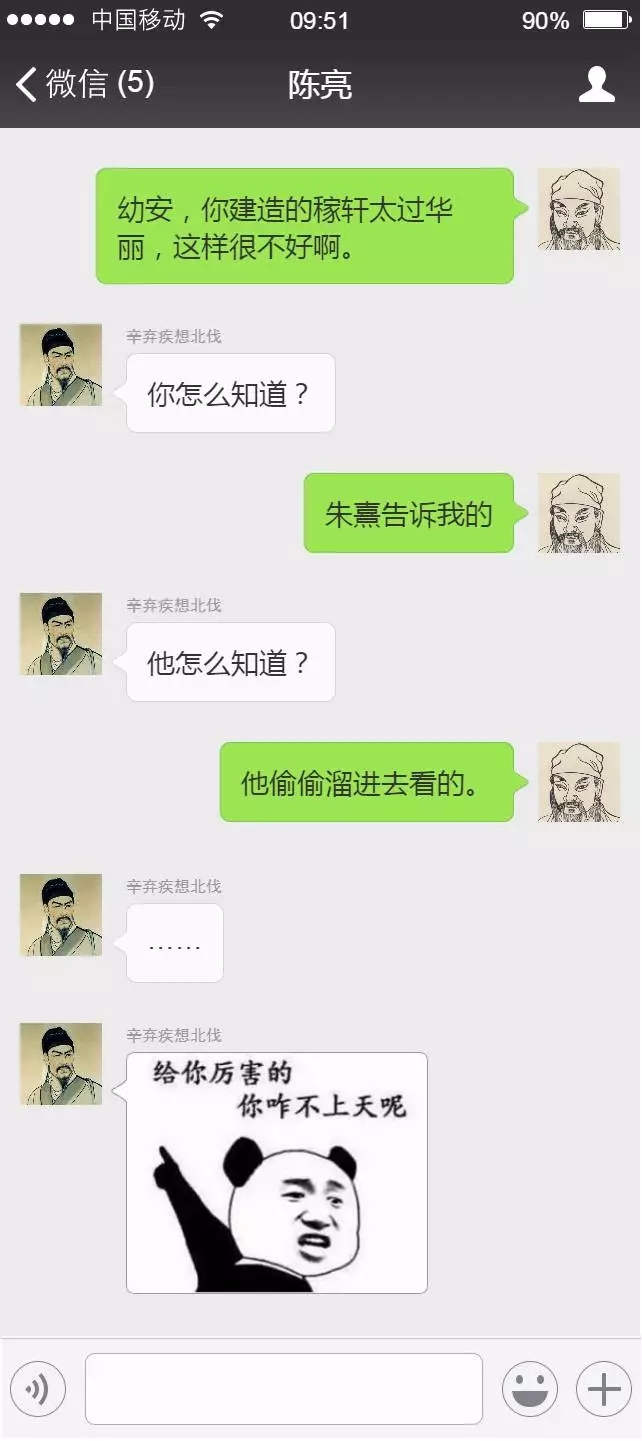Return to 微信 (5) chat list

(85, 85)
